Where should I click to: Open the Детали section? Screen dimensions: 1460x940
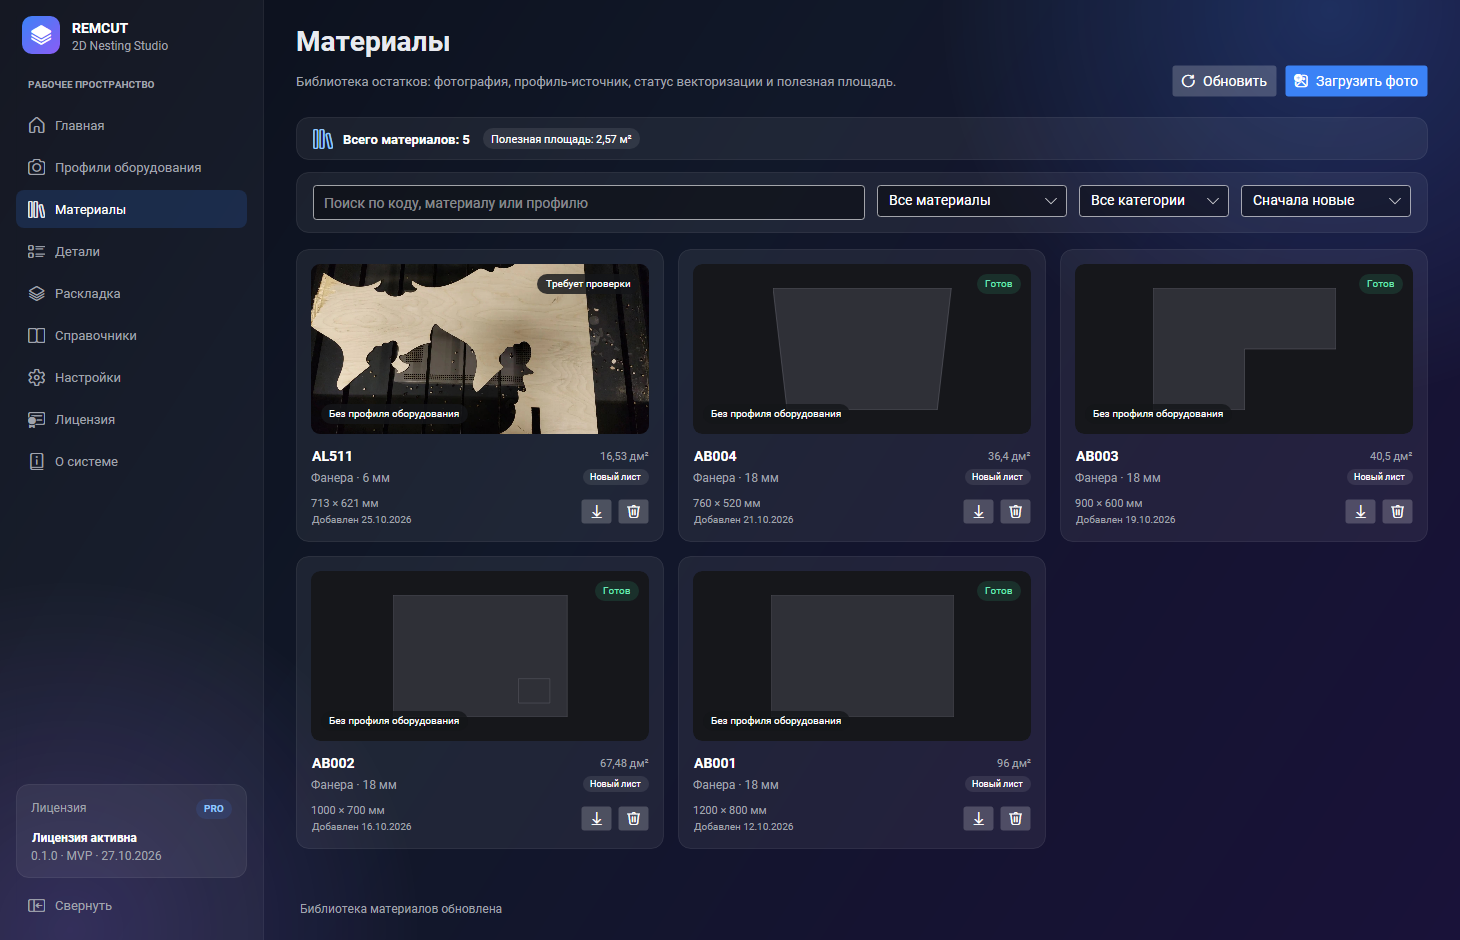(132, 251)
